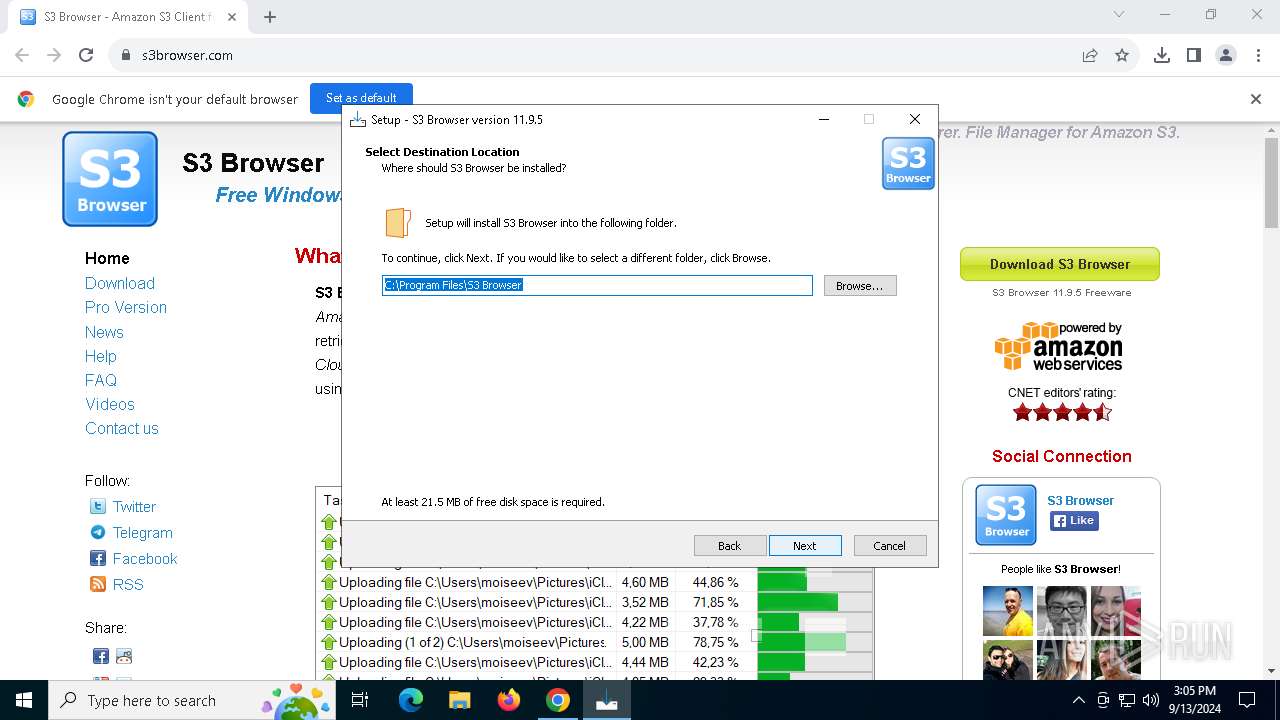The image size is (1280, 720).
Task: Click the Twitter icon under Follow
Action: coord(98,507)
